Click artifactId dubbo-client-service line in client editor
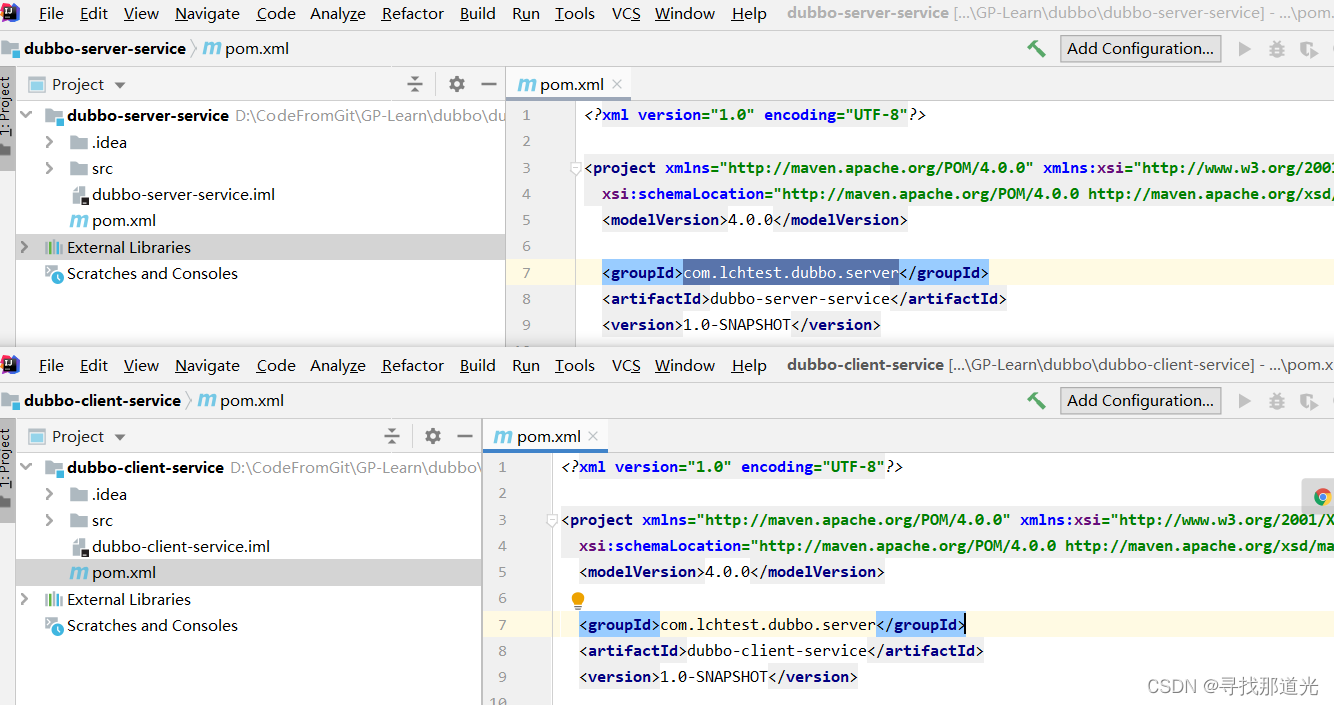The width and height of the screenshot is (1334, 705). [x=781, y=651]
